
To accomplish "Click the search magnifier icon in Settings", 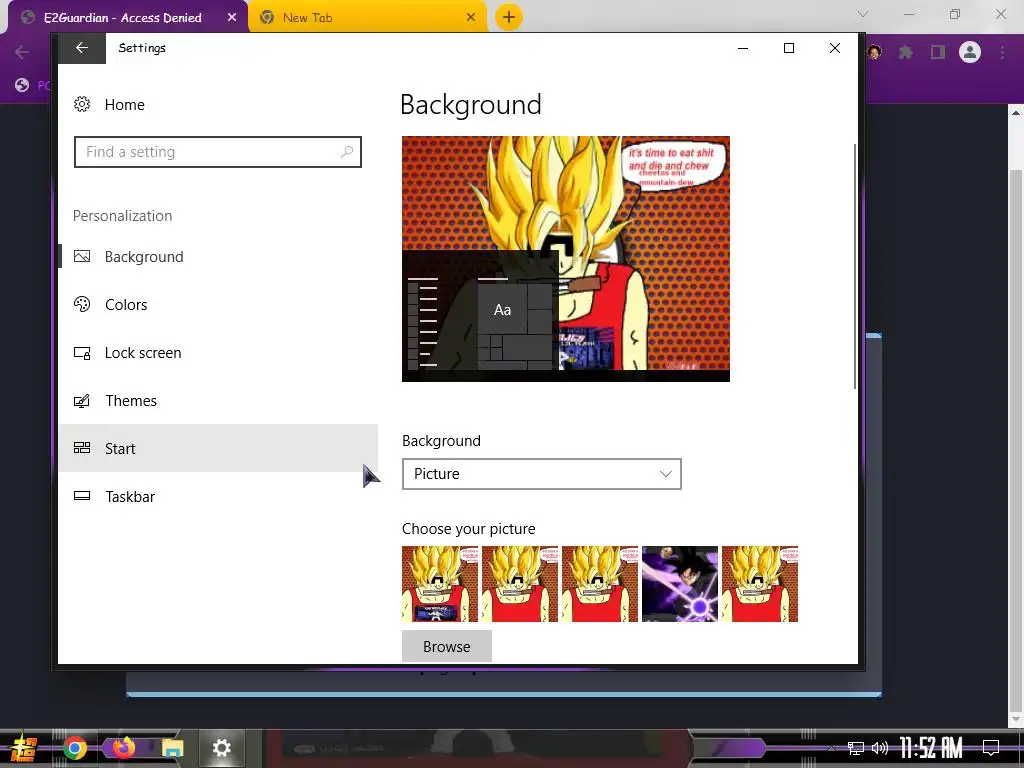I will (x=347, y=152).
